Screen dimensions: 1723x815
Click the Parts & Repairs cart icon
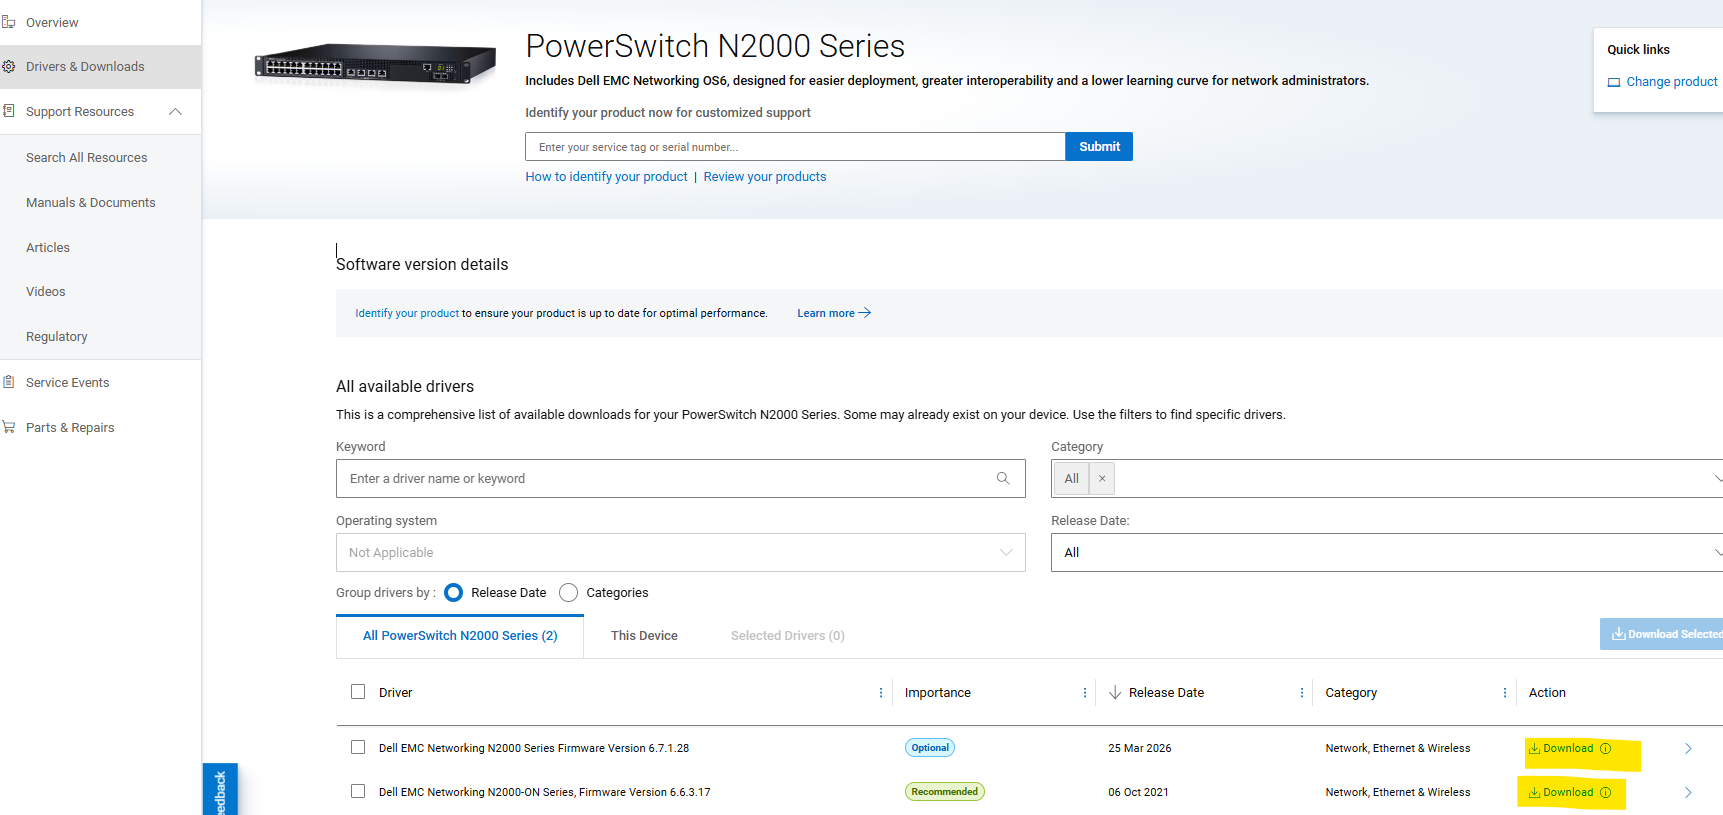point(8,427)
